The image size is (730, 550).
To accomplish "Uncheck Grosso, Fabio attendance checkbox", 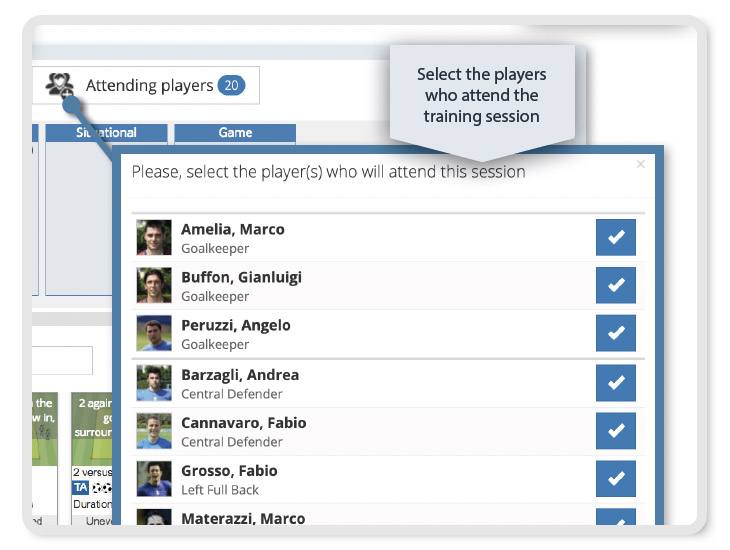I will (x=615, y=479).
